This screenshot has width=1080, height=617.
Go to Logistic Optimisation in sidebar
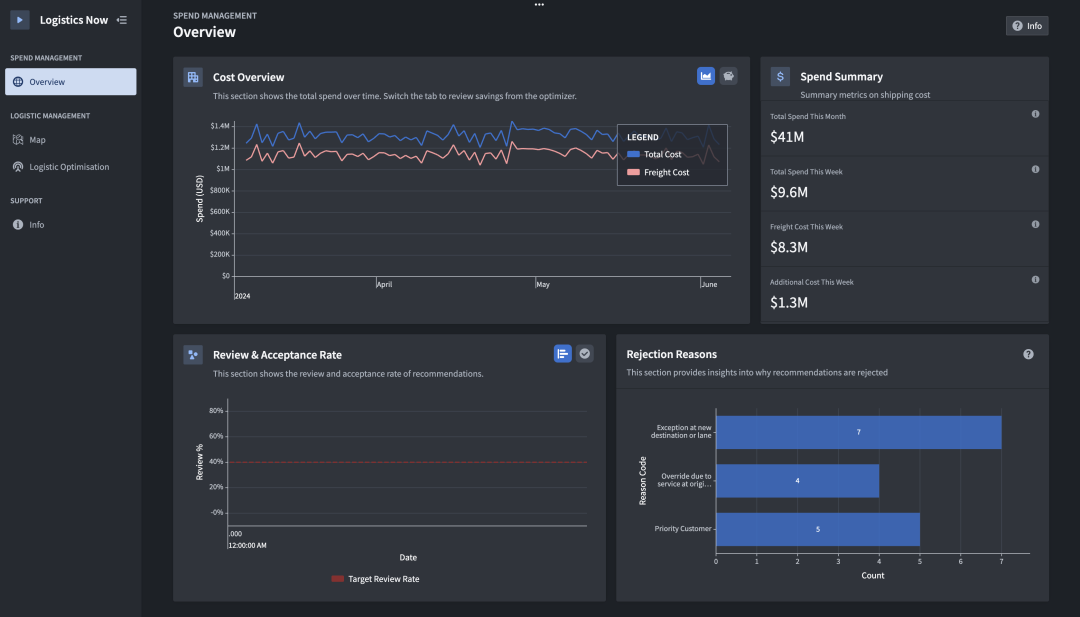click(x=69, y=167)
